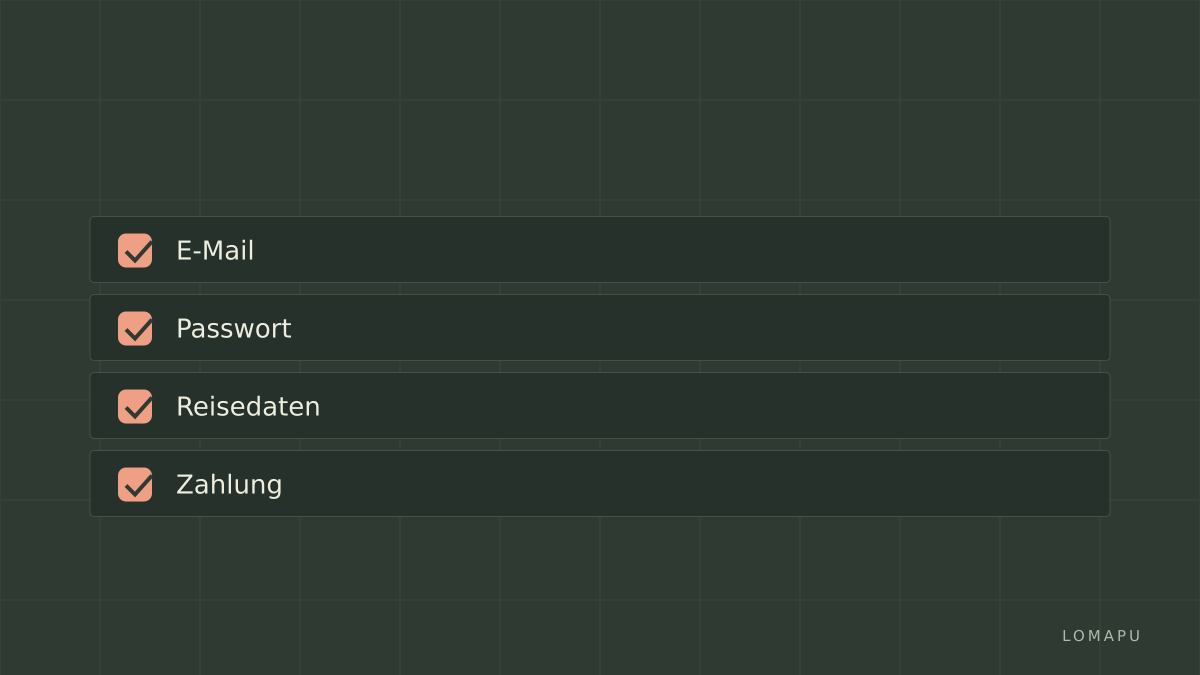Click the orange box left of Passwort
This screenshot has height=675, width=1200.
tap(135, 328)
